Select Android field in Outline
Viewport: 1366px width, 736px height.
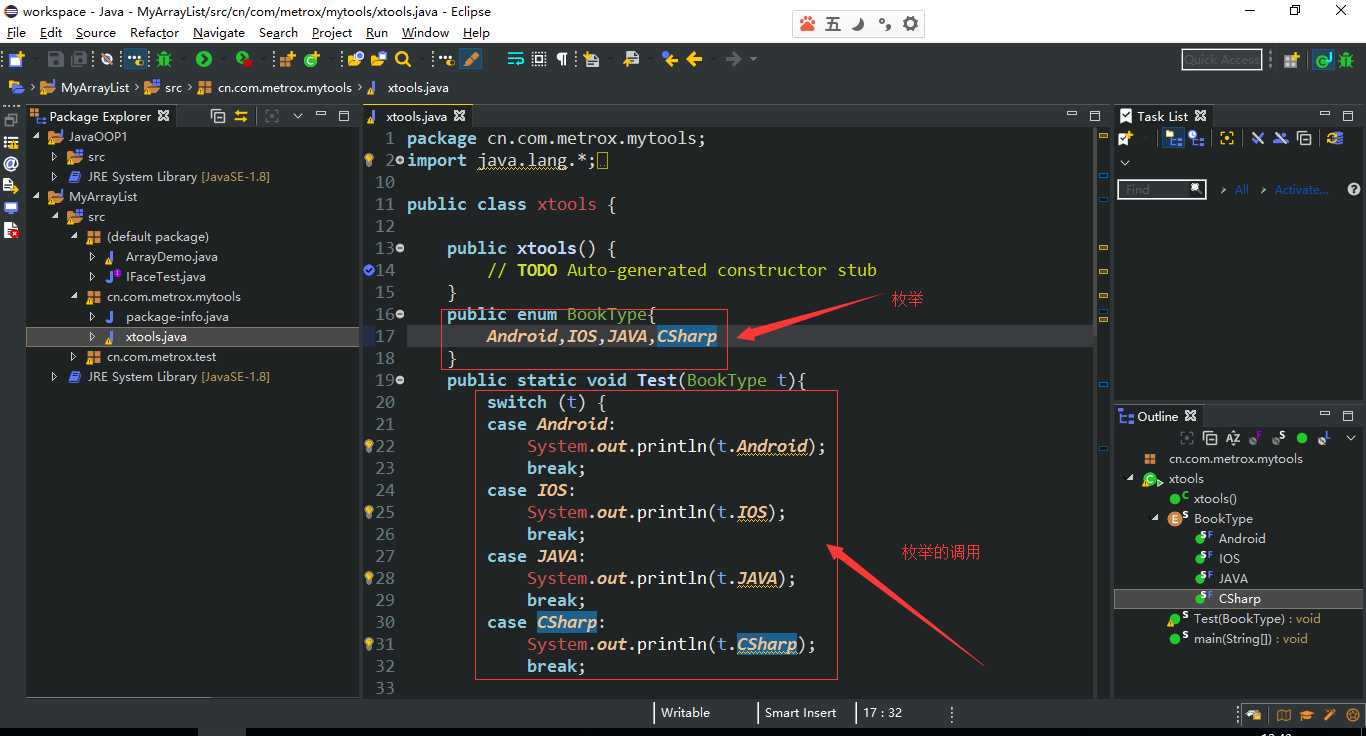[1242, 538]
